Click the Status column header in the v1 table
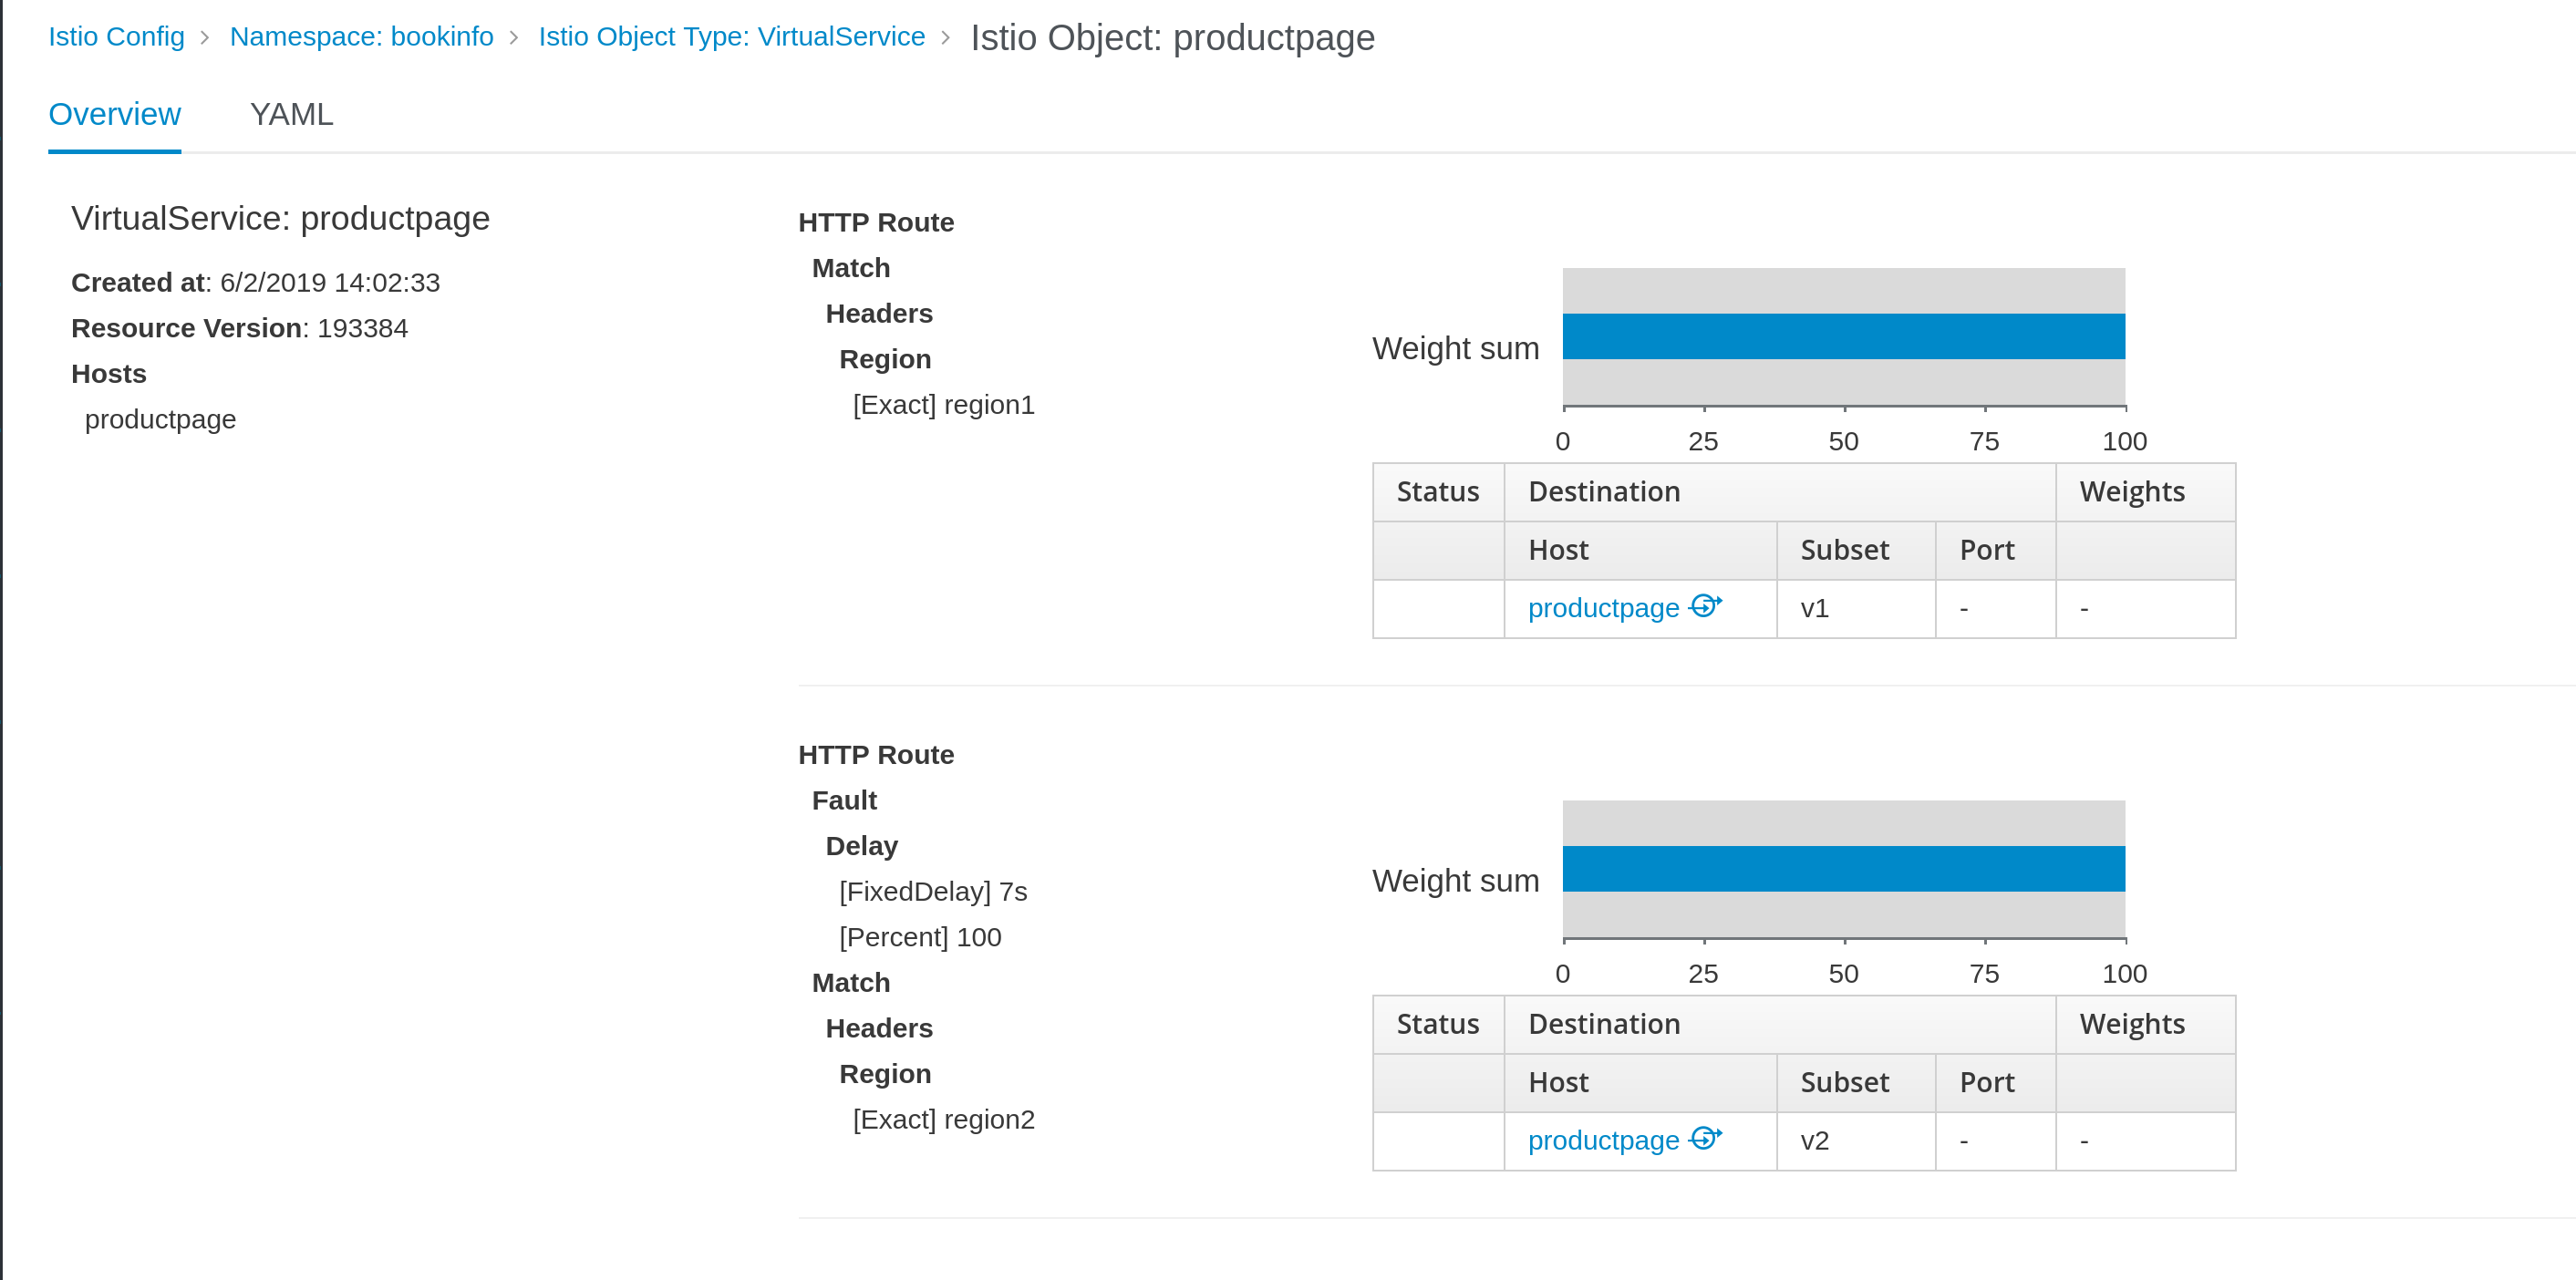 tap(1437, 492)
